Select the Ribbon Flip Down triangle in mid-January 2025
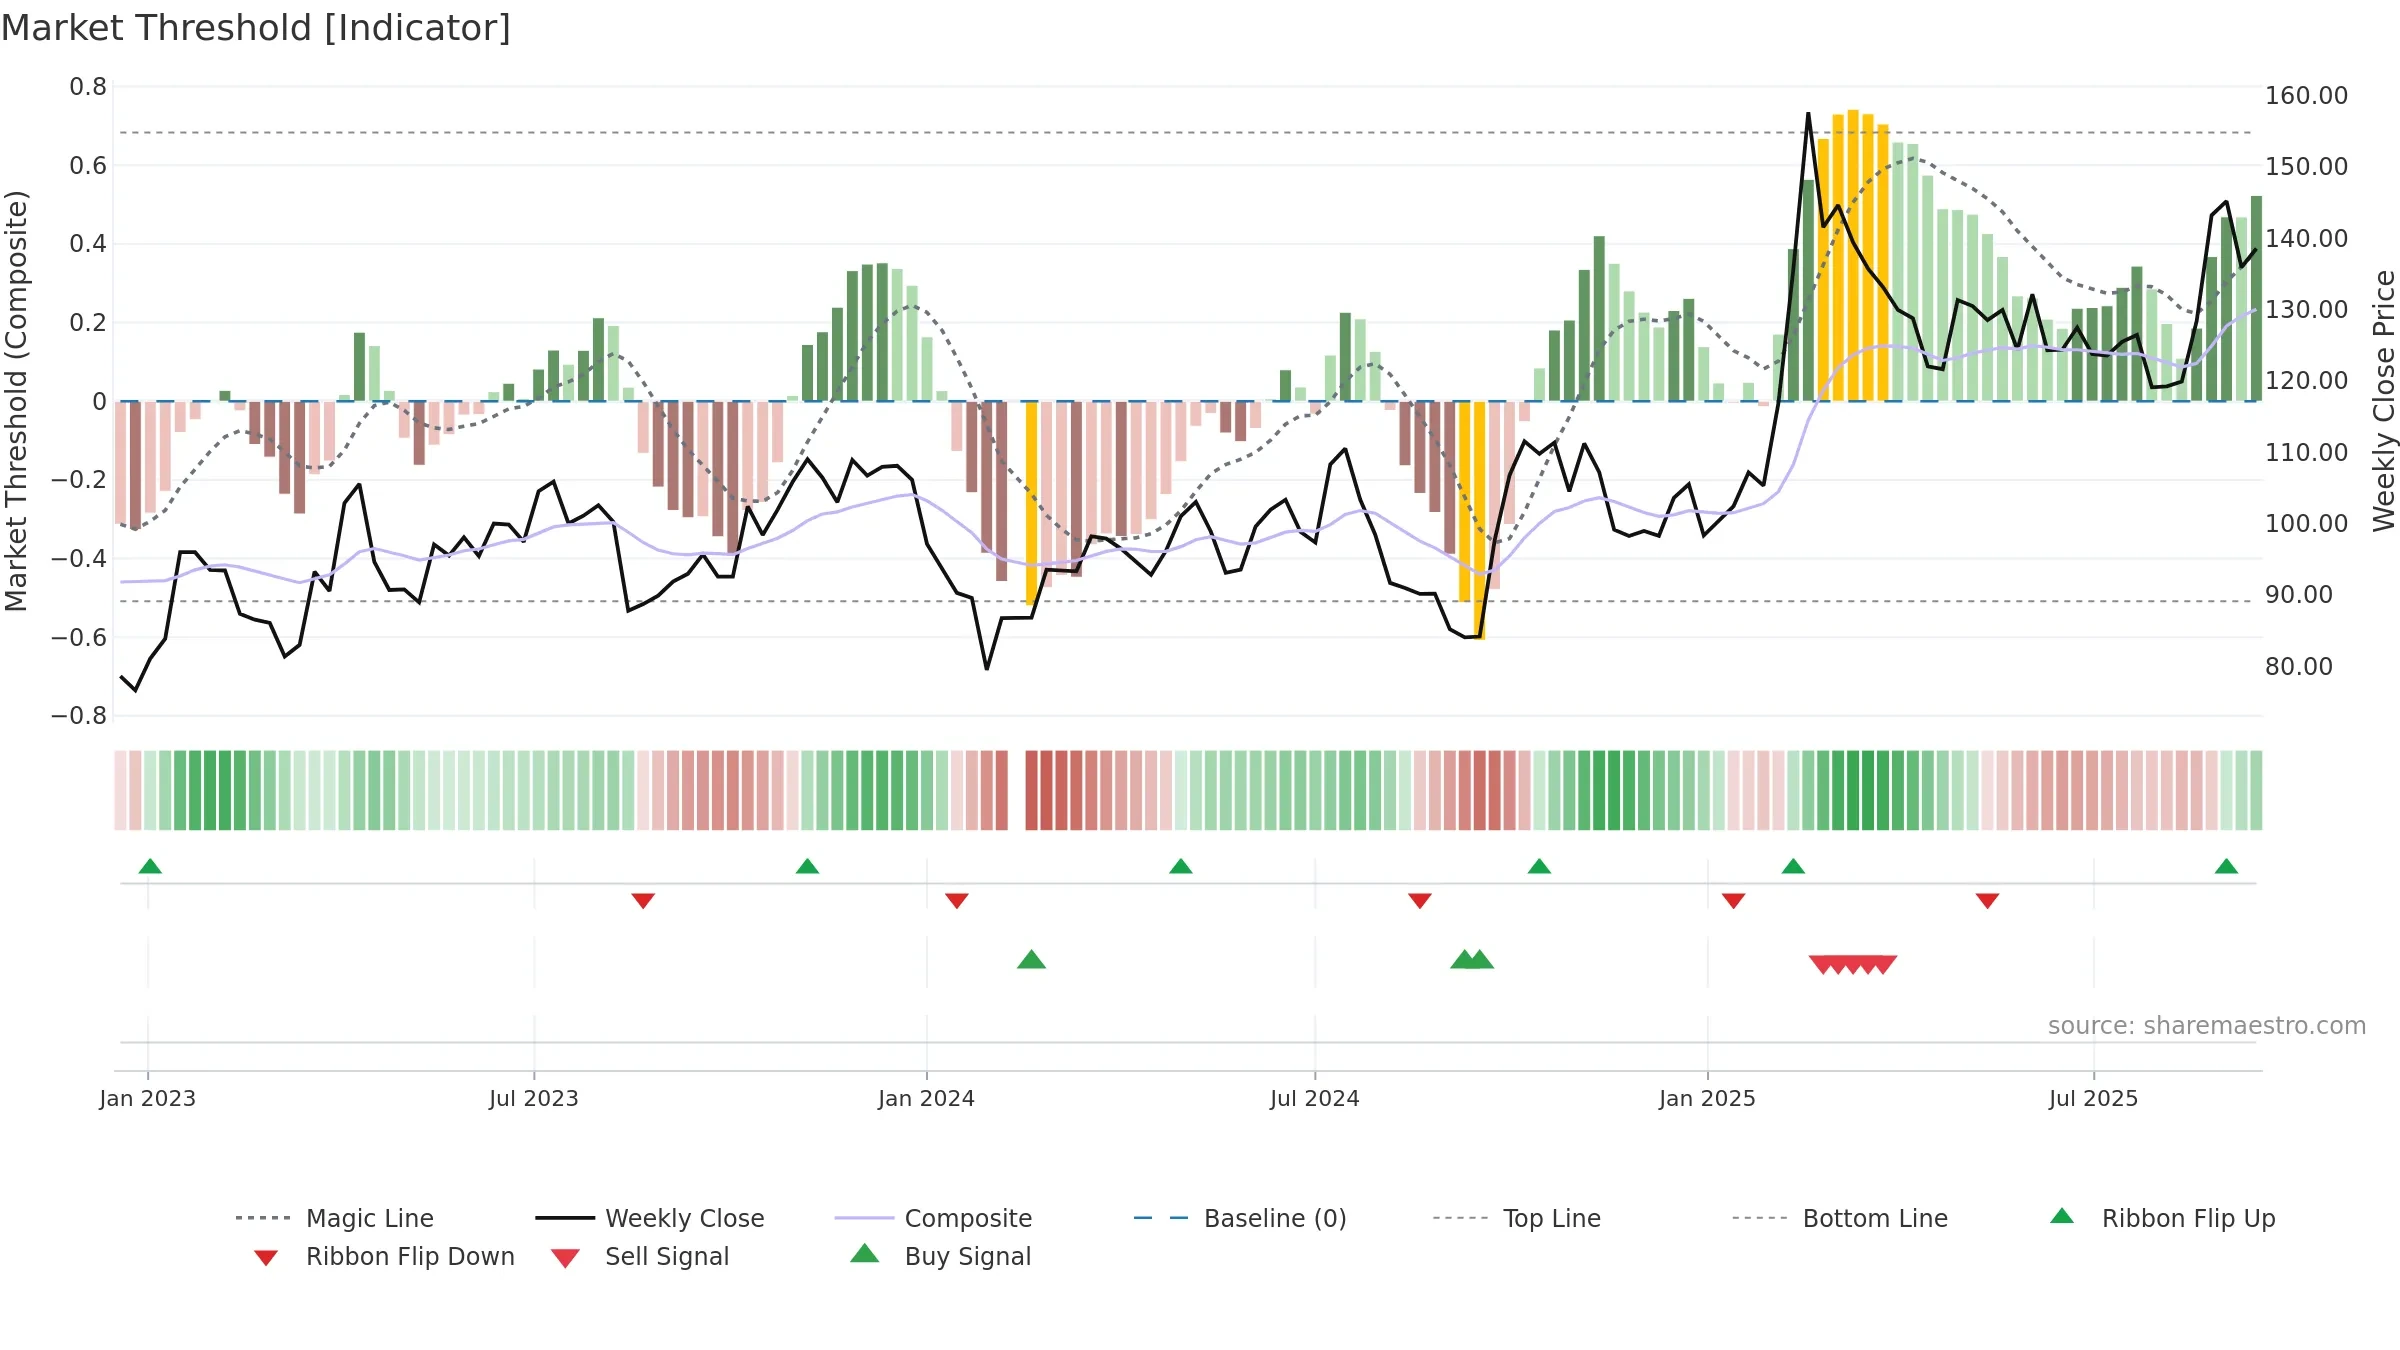Viewport: 2400px width, 1350px height. click(x=1733, y=901)
